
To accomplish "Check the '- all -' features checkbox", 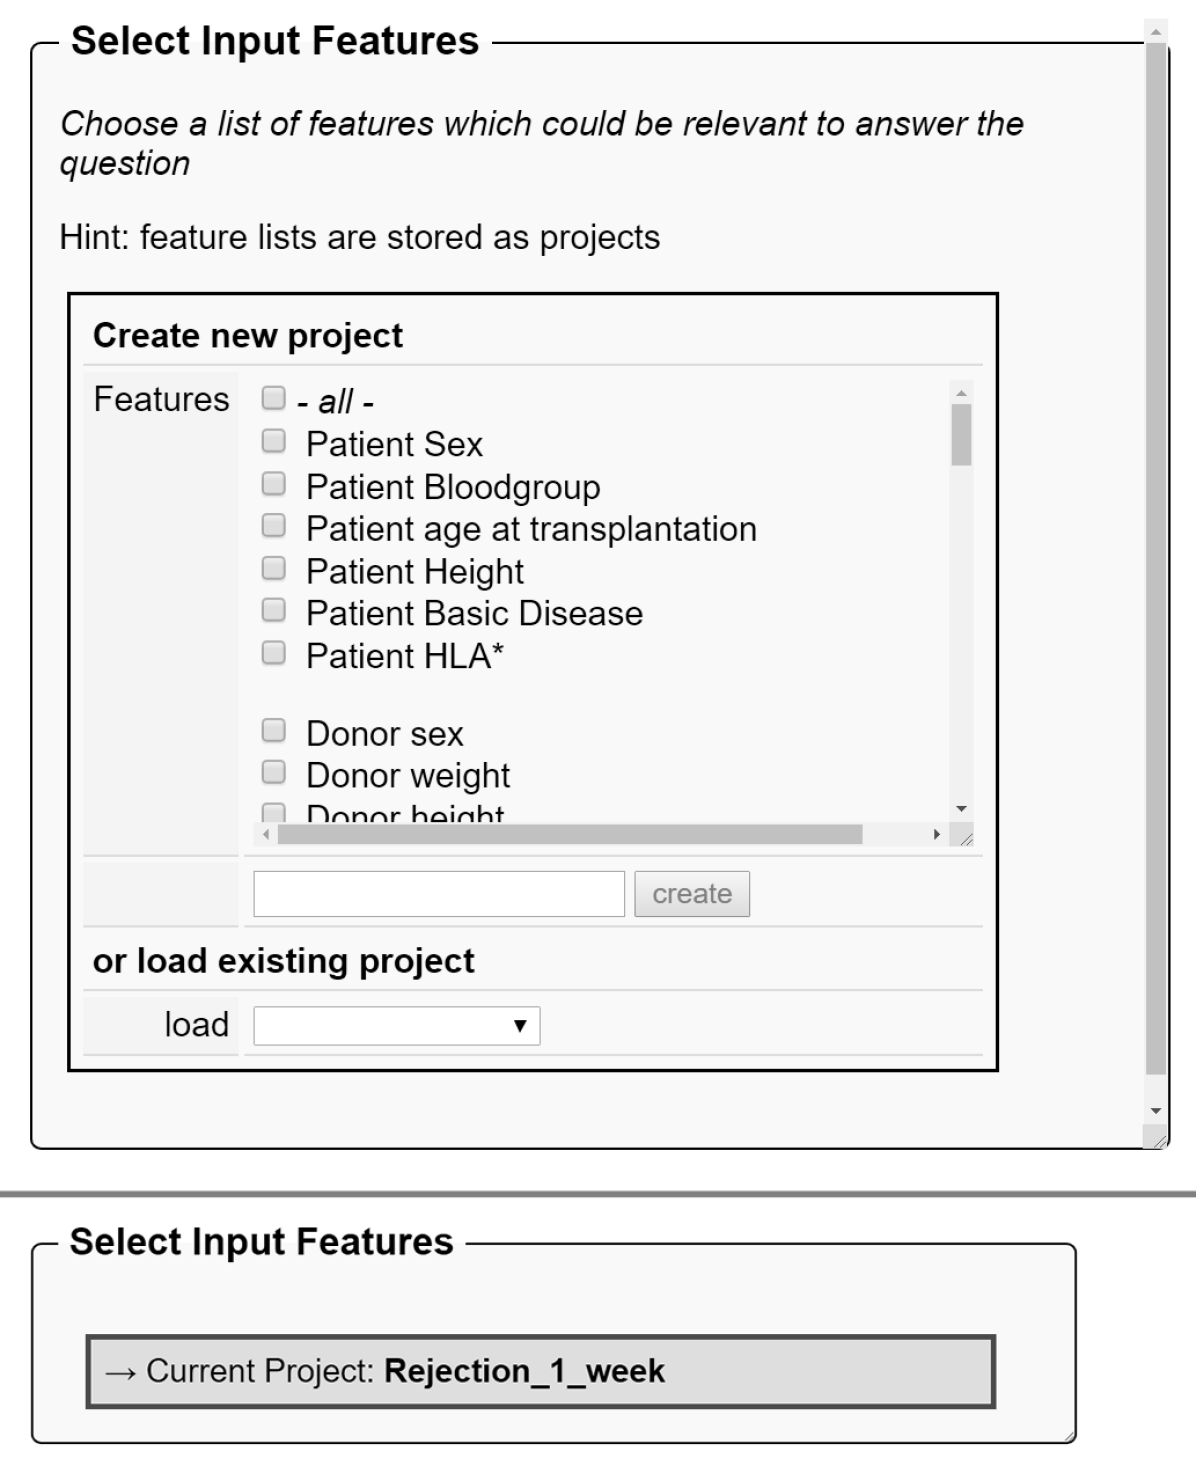I will [273, 398].
